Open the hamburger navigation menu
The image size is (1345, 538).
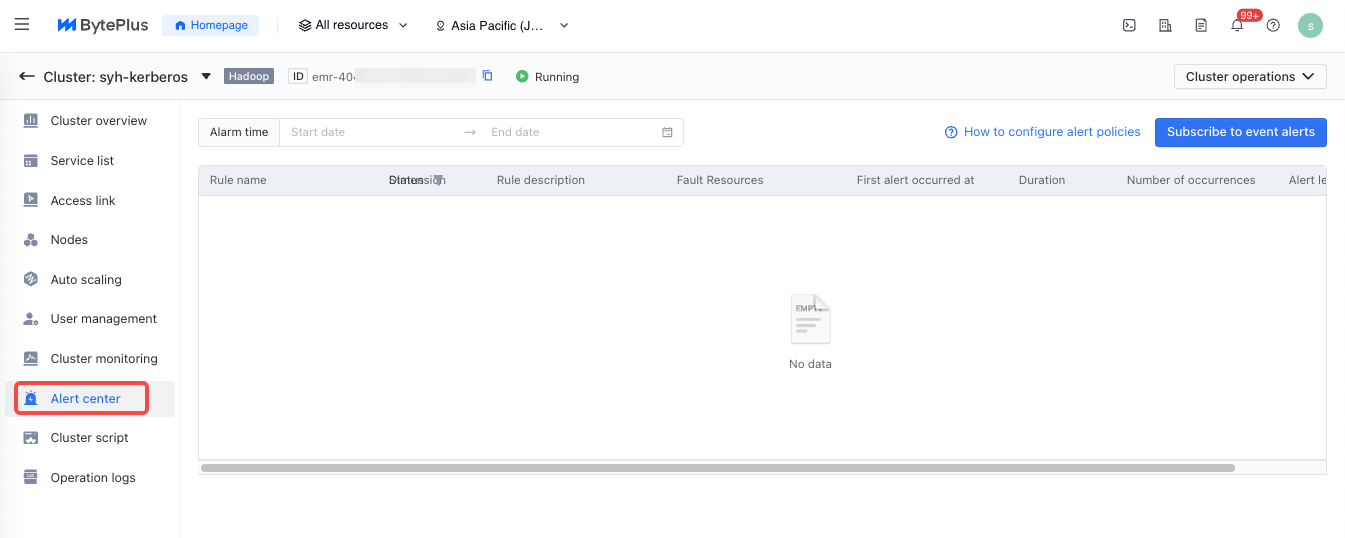(22, 25)
